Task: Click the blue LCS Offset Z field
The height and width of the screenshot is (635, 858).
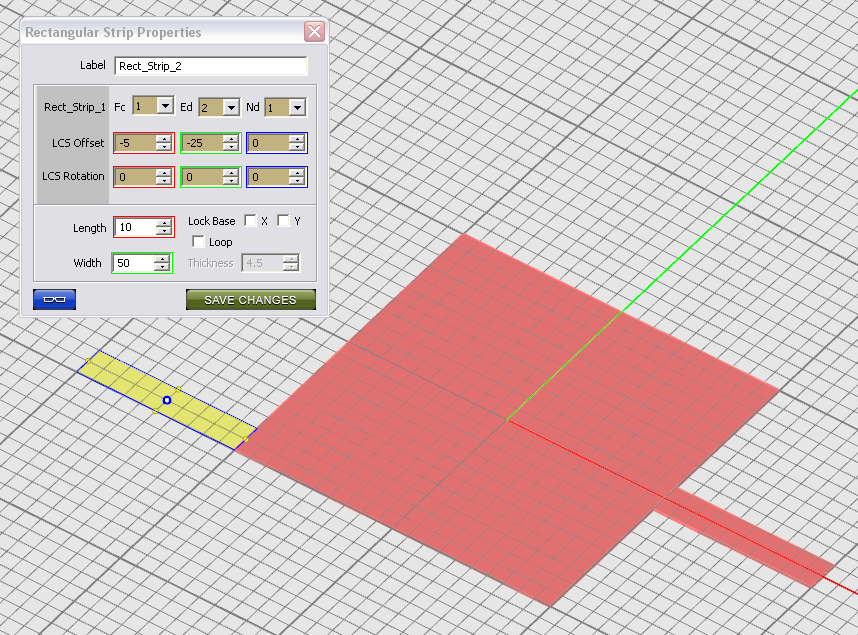Action: click(268, 143)
